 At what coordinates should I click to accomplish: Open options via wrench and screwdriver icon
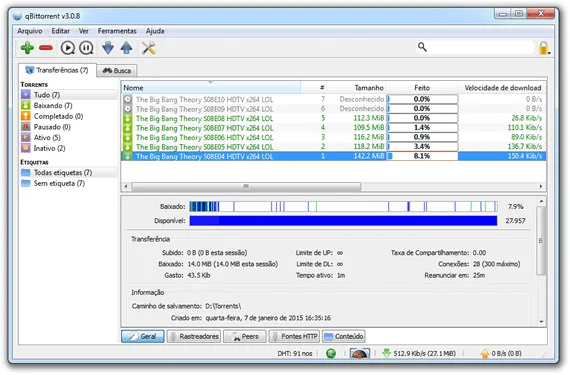tap(148, 48)
